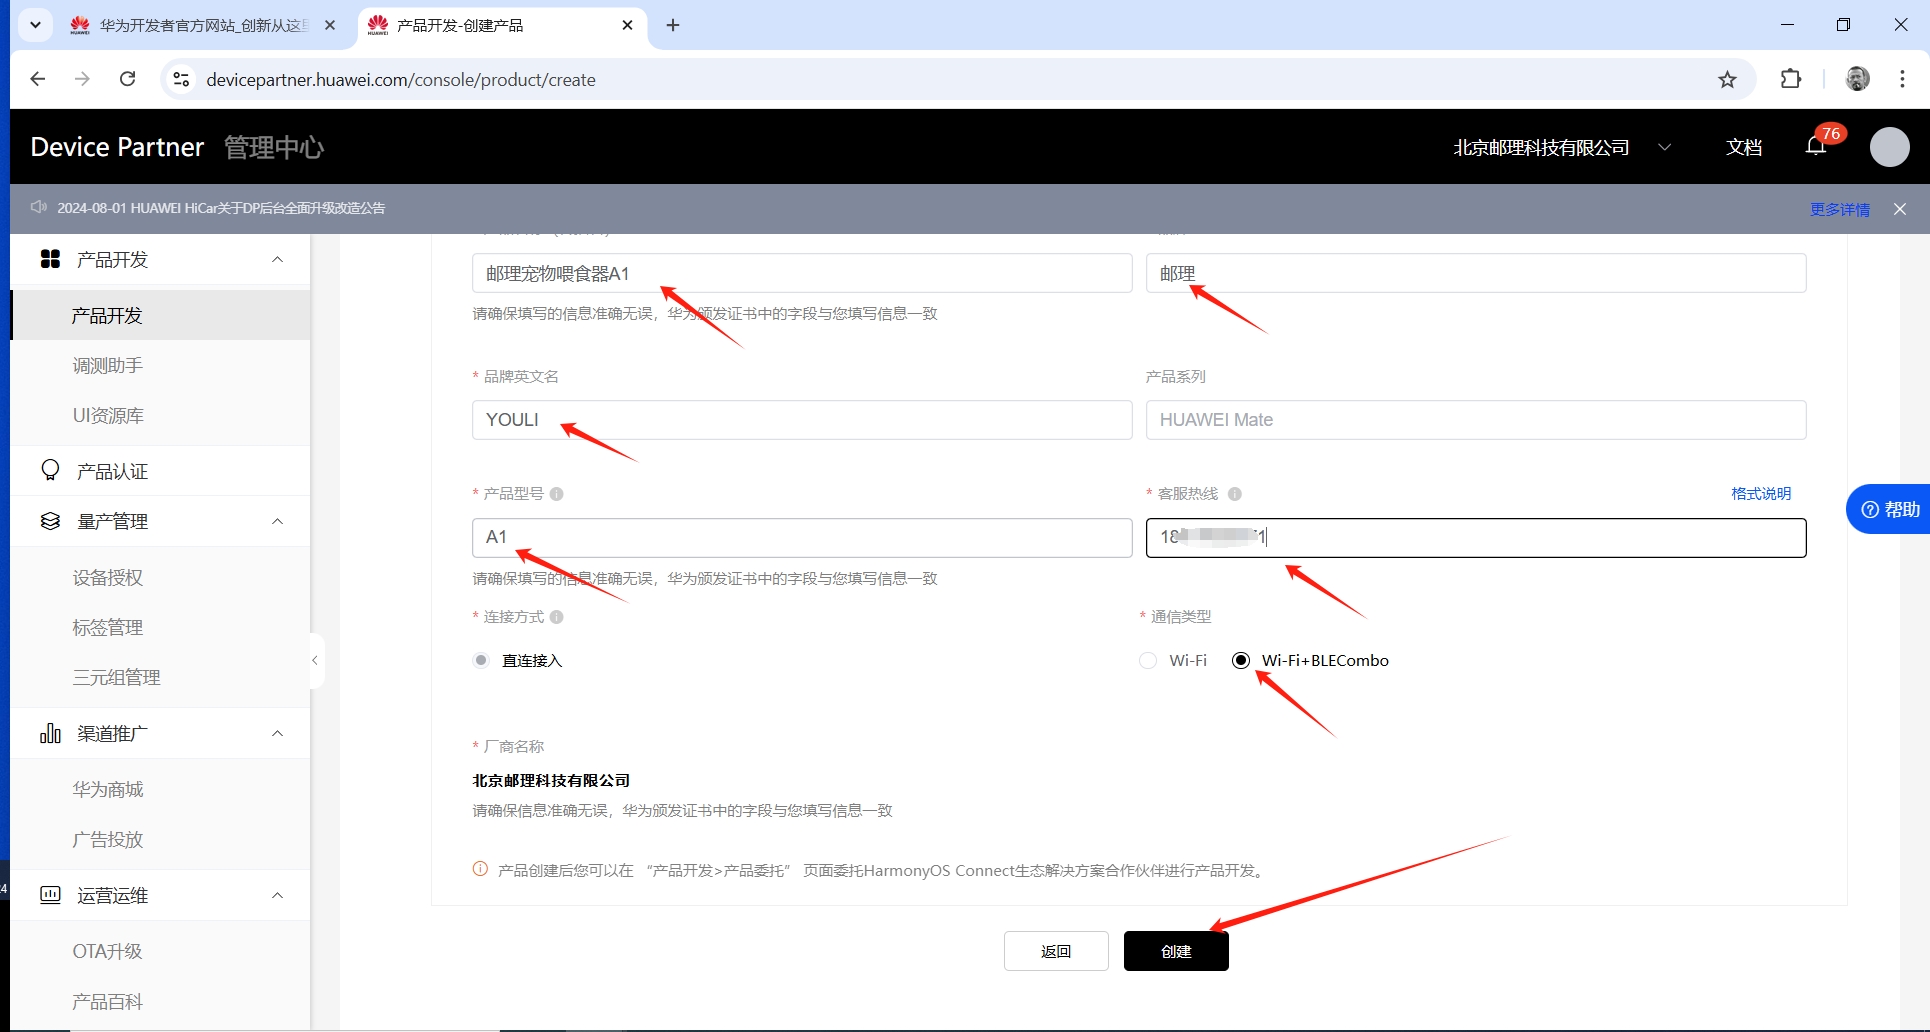Click the 产品系列 field HUAWEI Mate
1930x1032 pixels.
pos(1476,420)
